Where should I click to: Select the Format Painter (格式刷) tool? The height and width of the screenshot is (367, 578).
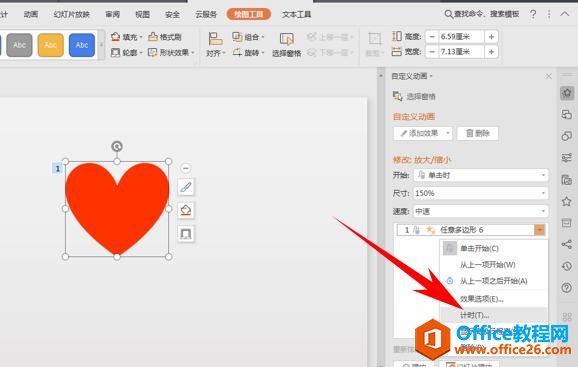click(x=165, y=37)
